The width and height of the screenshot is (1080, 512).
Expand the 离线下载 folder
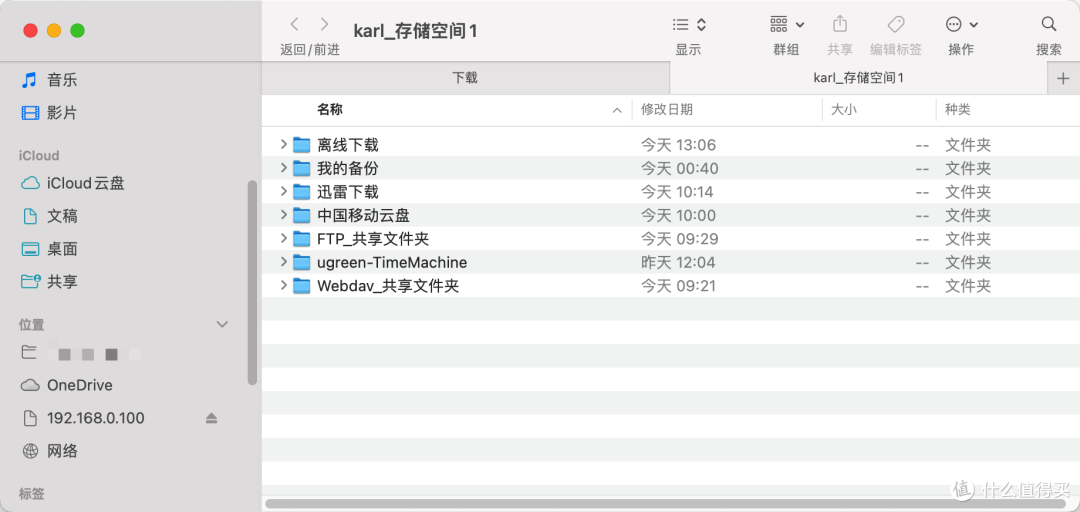[283, 145]
